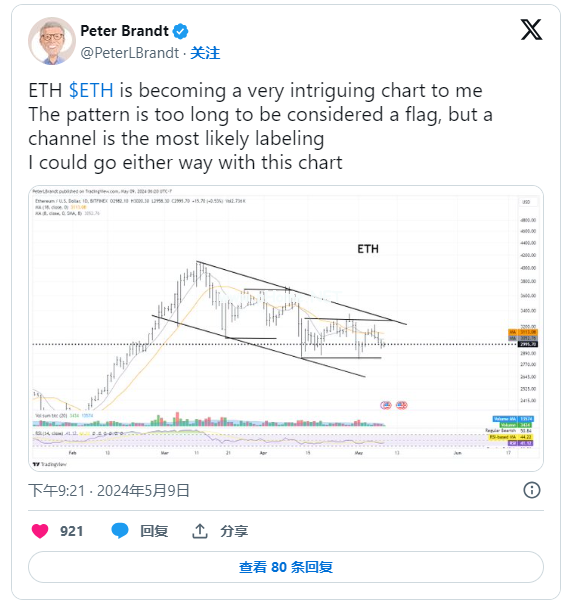Click the 回复 reply label
570x612 pixels.
154,531
